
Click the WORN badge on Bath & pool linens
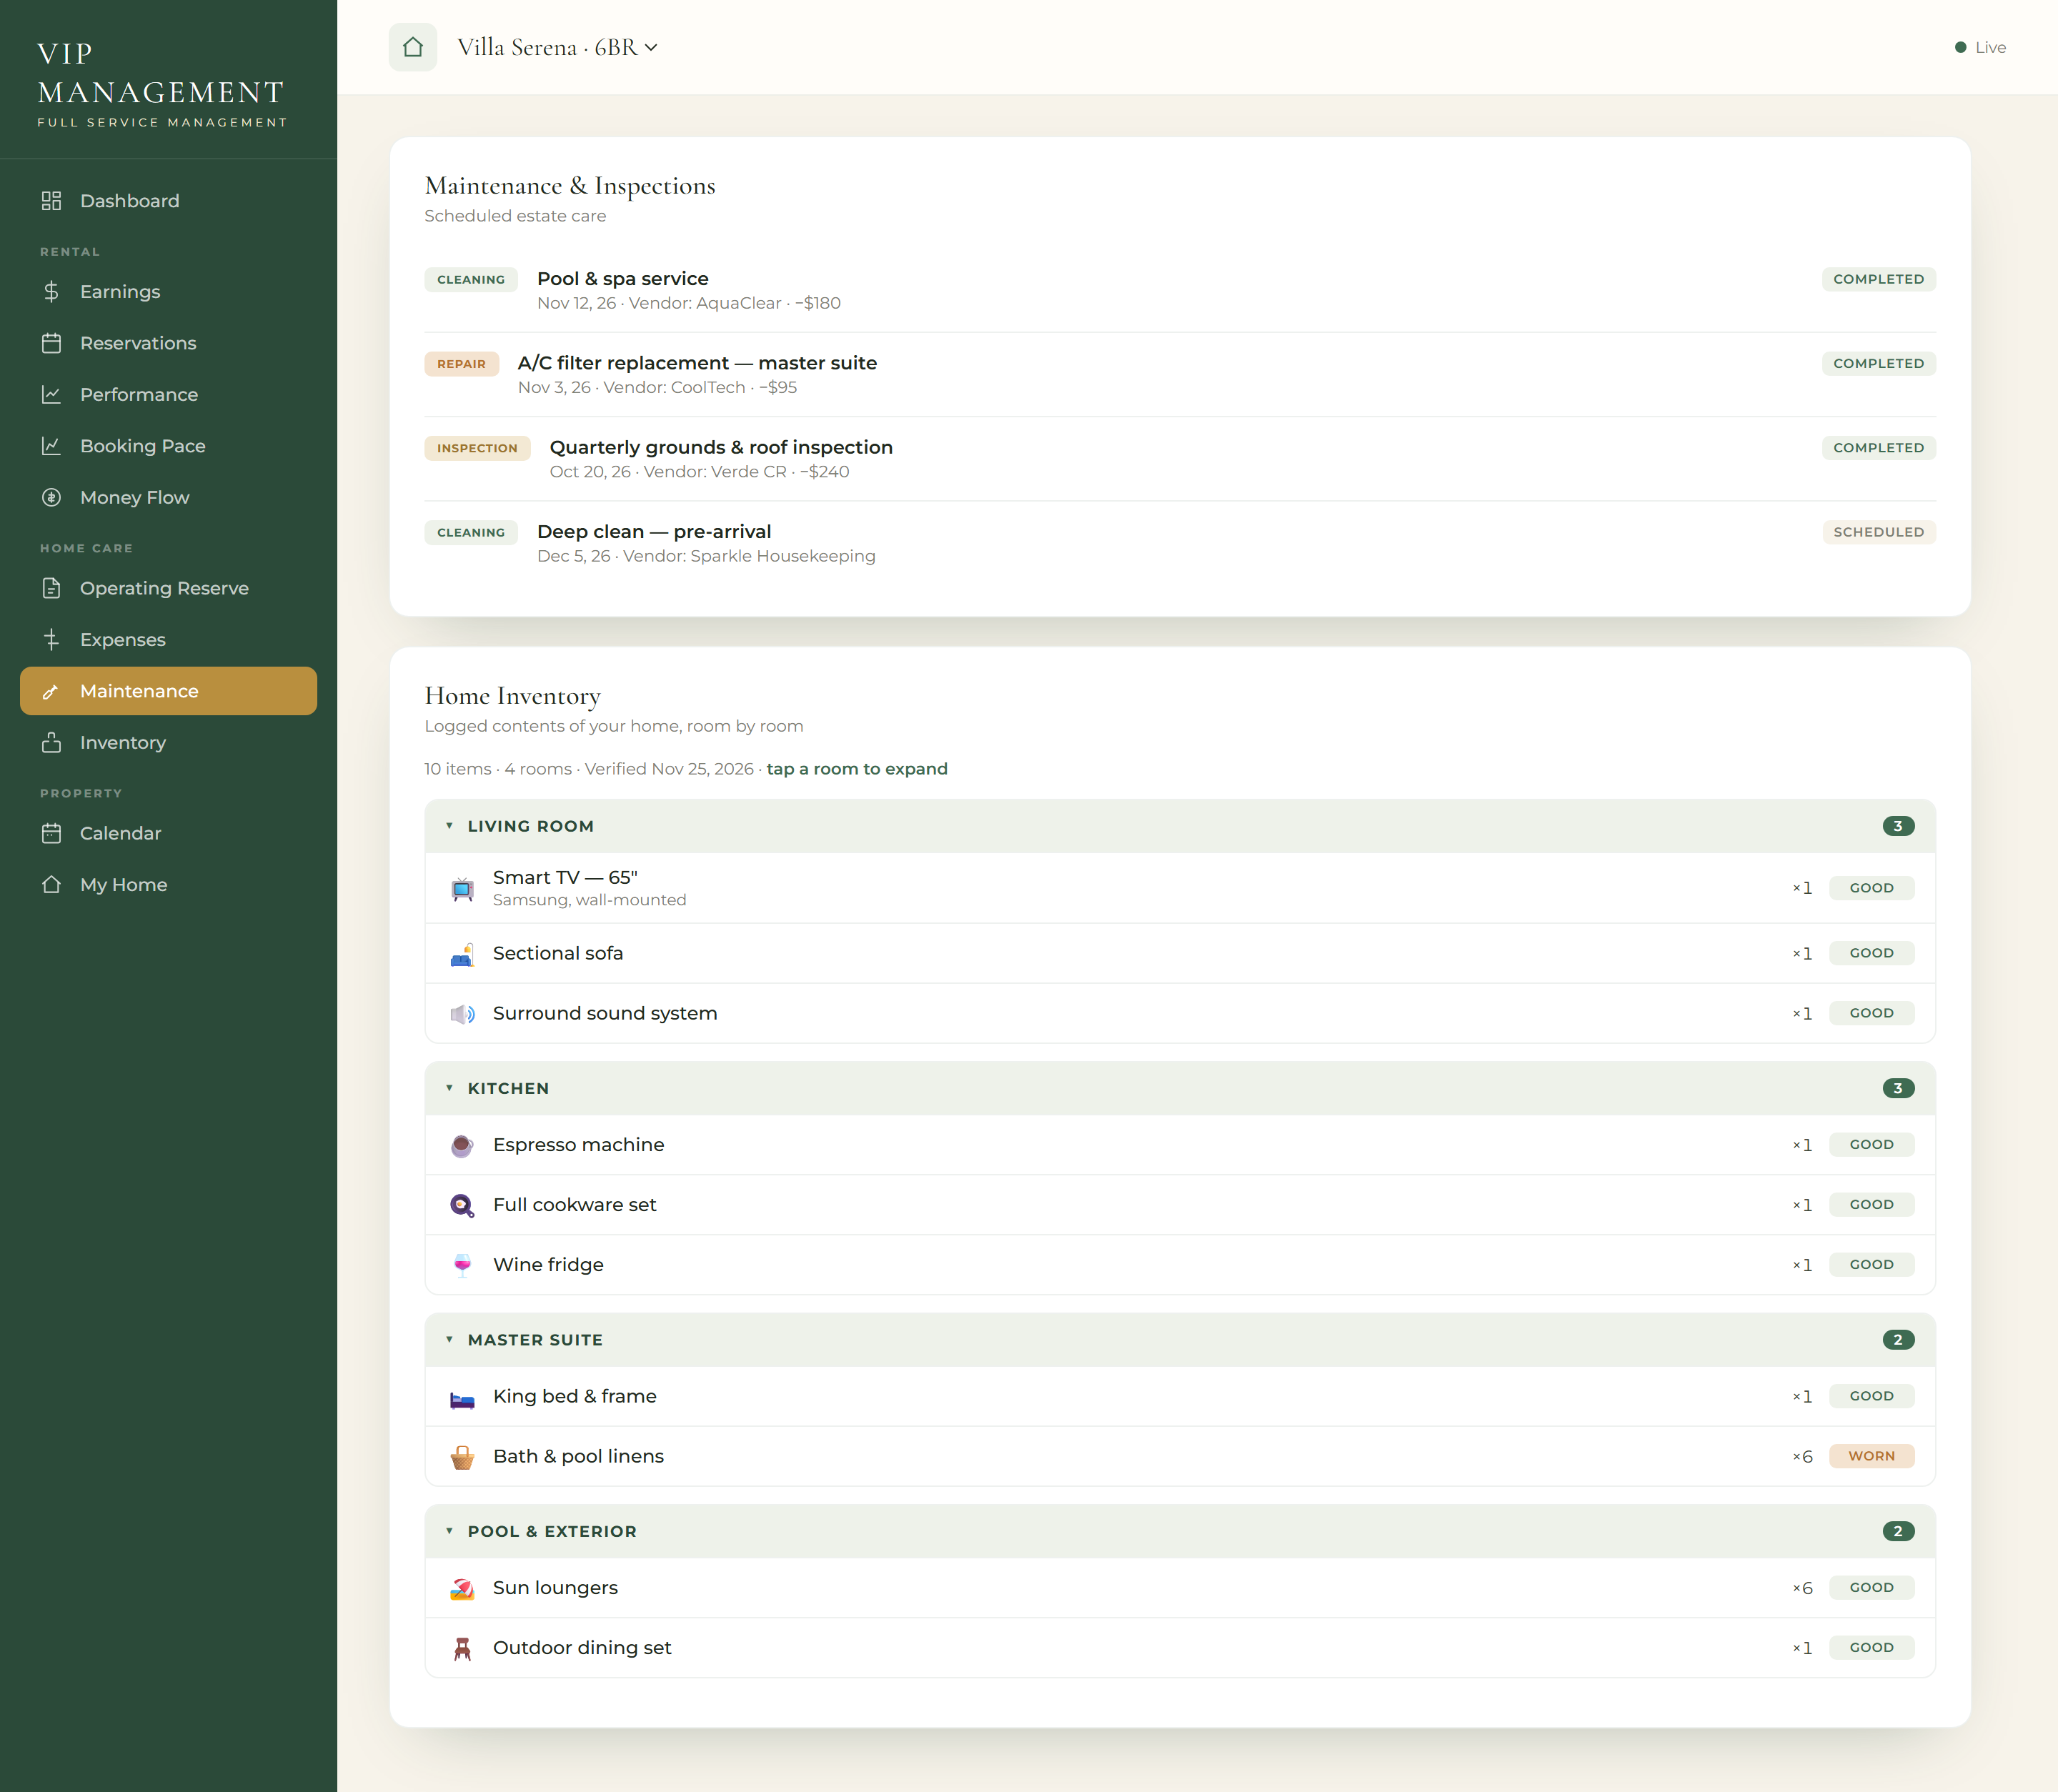coord(1871,1456)
